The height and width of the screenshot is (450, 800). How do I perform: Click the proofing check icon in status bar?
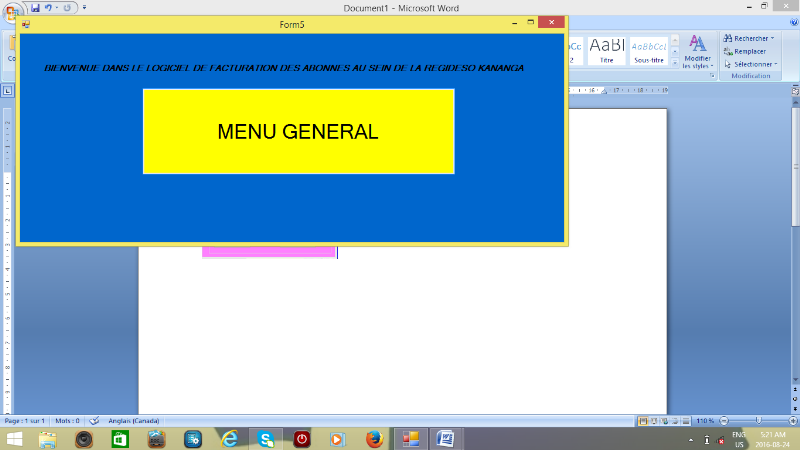(x=94, y=421)
